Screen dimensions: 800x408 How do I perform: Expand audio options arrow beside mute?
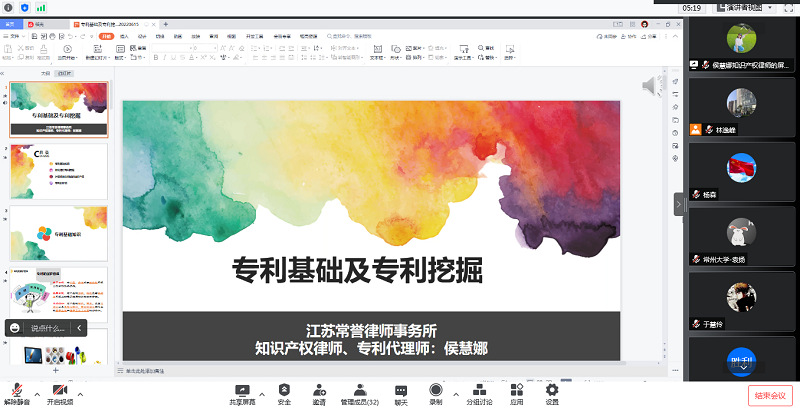coord(37,395)
